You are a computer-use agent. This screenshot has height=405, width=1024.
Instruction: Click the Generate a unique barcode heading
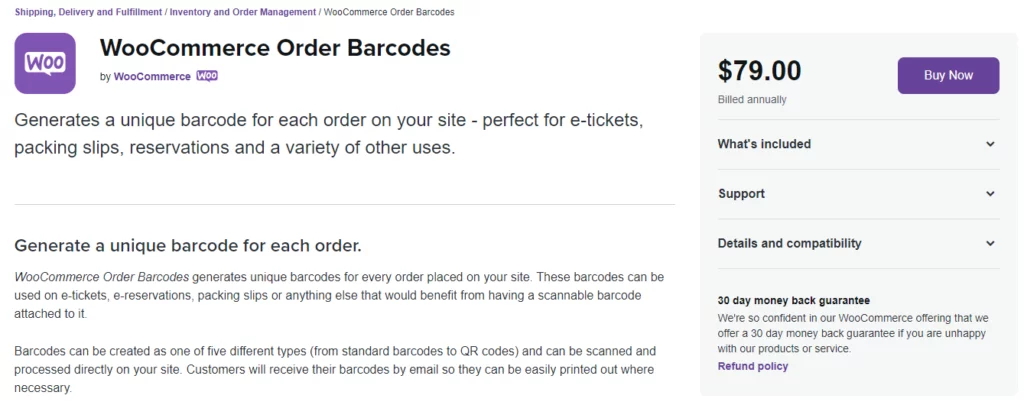click(187, 246)
